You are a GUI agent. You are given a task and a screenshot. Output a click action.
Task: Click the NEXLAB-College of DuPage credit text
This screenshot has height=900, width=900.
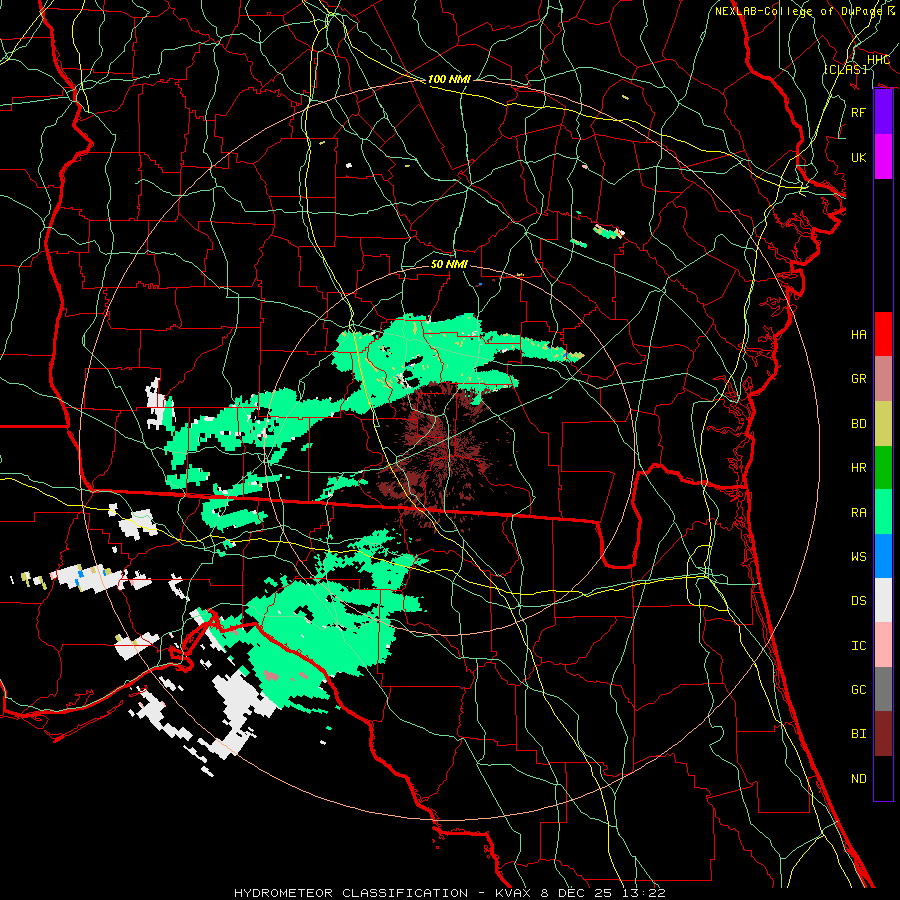pos(798,11)
